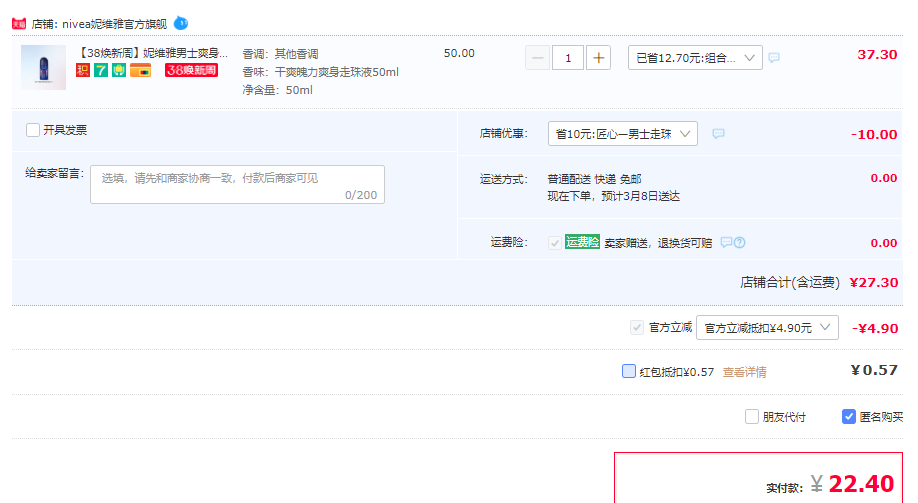
Task: Click the -¥4.90 deduction amount
Action: 875,329
